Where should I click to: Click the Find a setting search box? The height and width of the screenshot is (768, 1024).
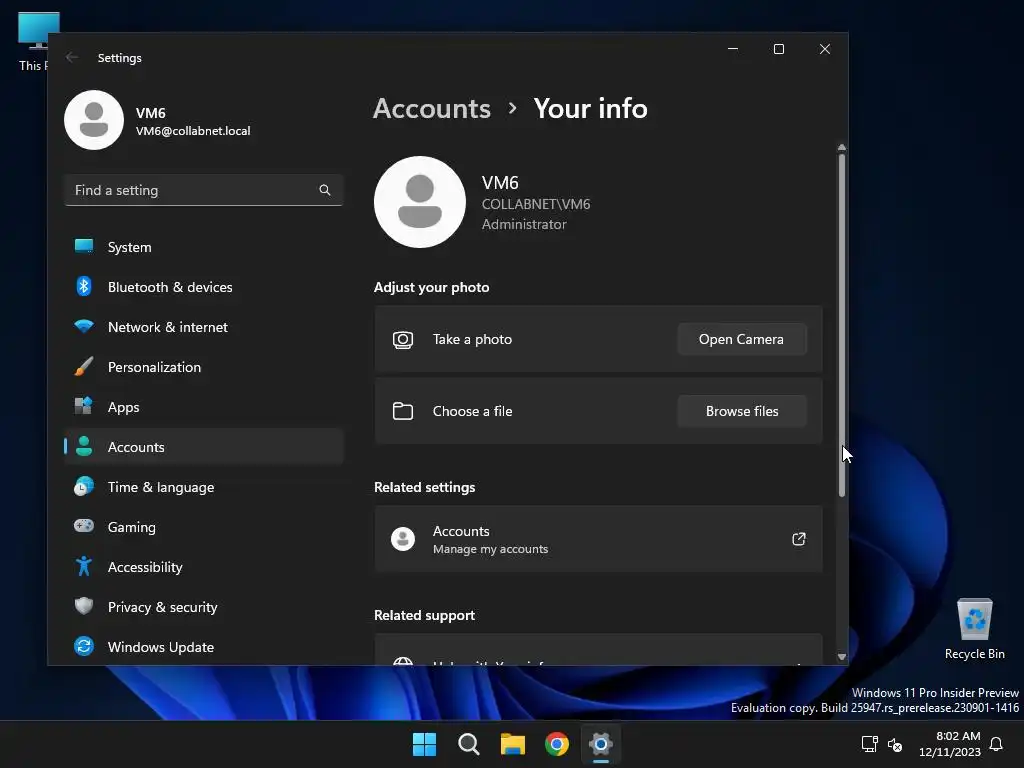[x=203, y=190]
